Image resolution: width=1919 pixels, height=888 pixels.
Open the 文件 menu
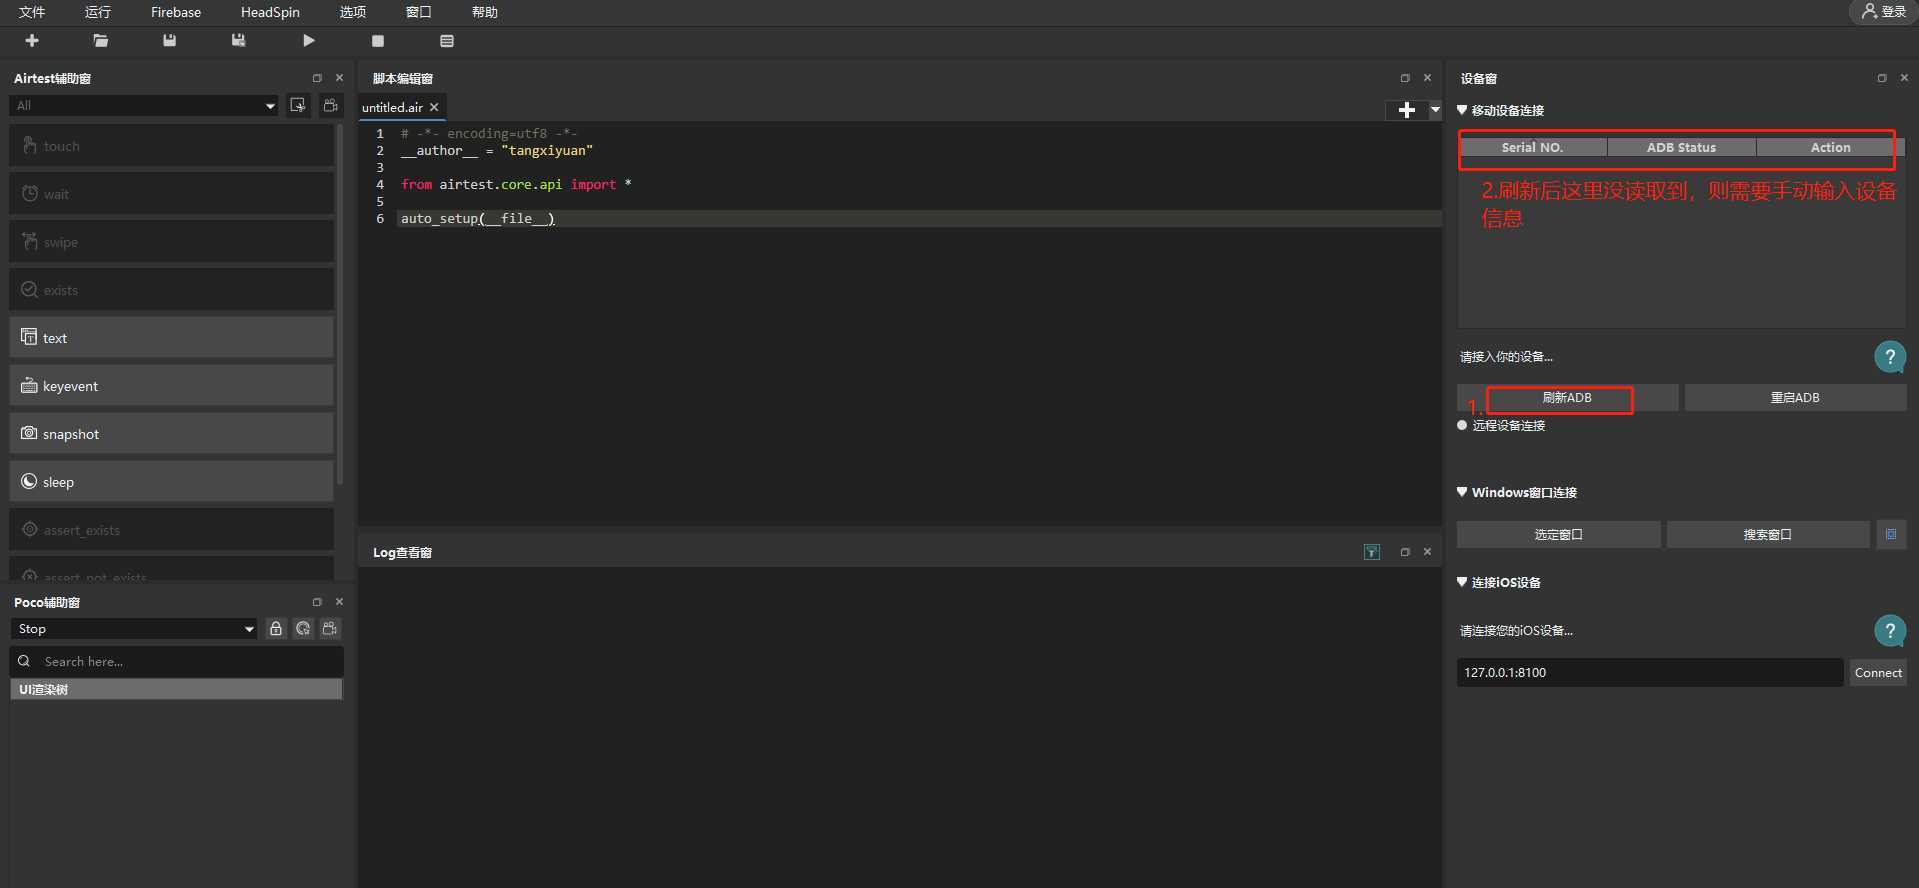[x=32, y=12]
